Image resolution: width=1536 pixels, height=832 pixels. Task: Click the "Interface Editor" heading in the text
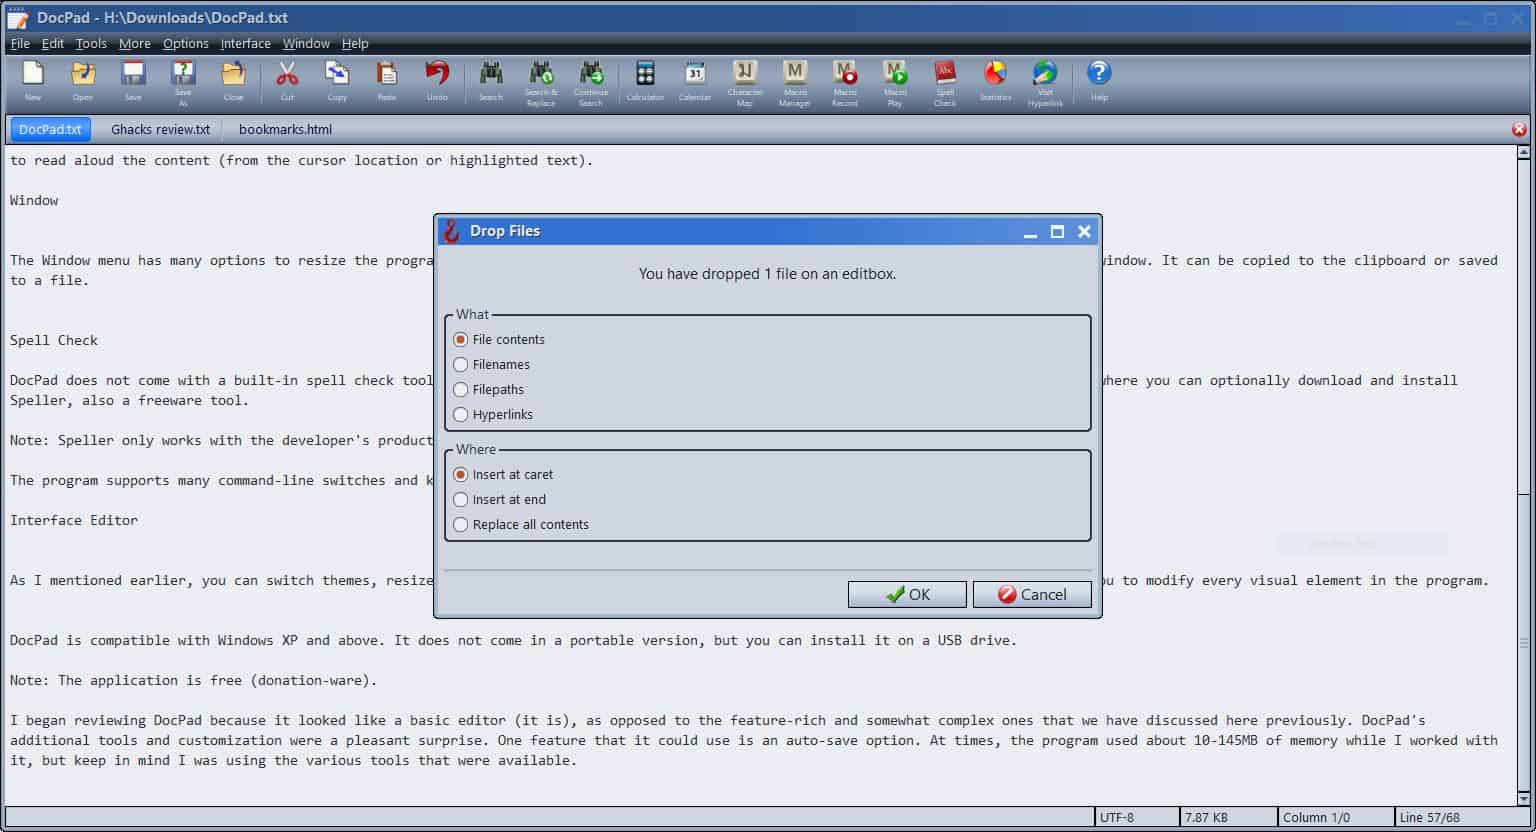tap(74, 520)
